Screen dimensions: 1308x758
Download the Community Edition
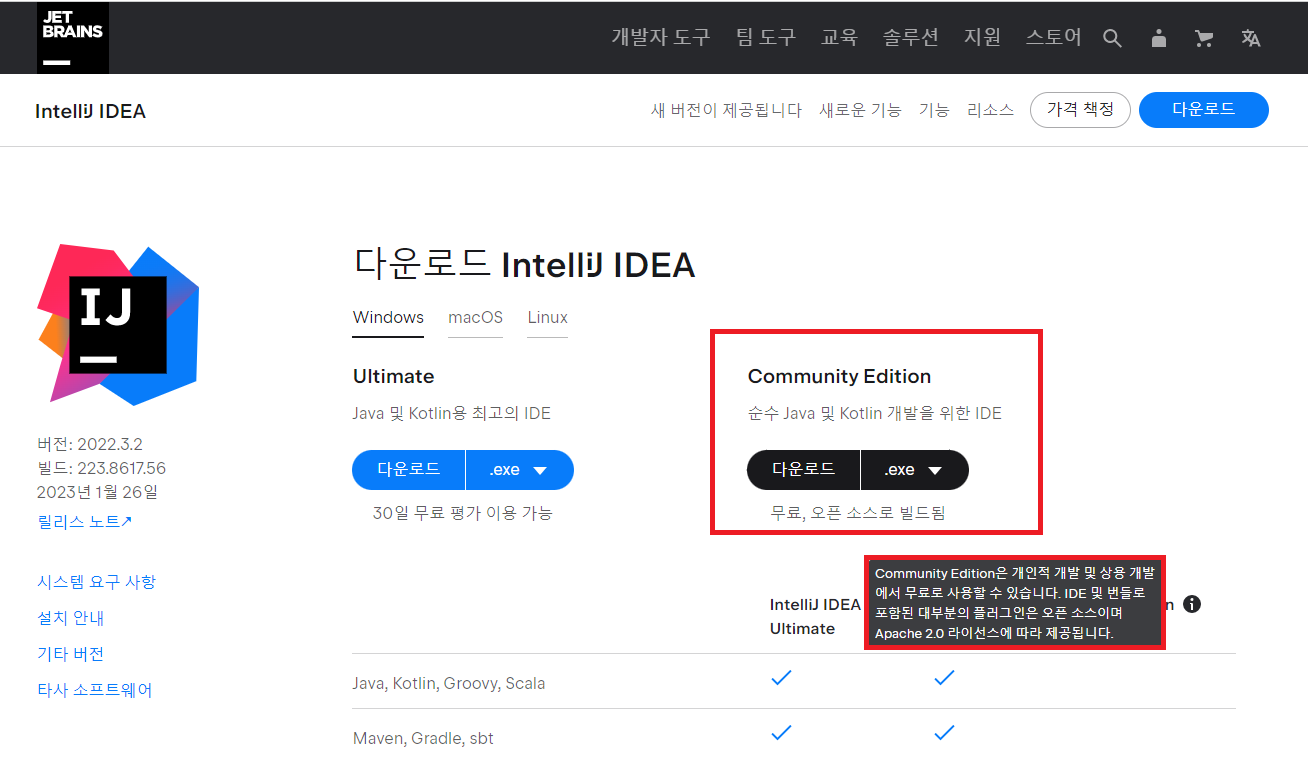click(803, 470)
